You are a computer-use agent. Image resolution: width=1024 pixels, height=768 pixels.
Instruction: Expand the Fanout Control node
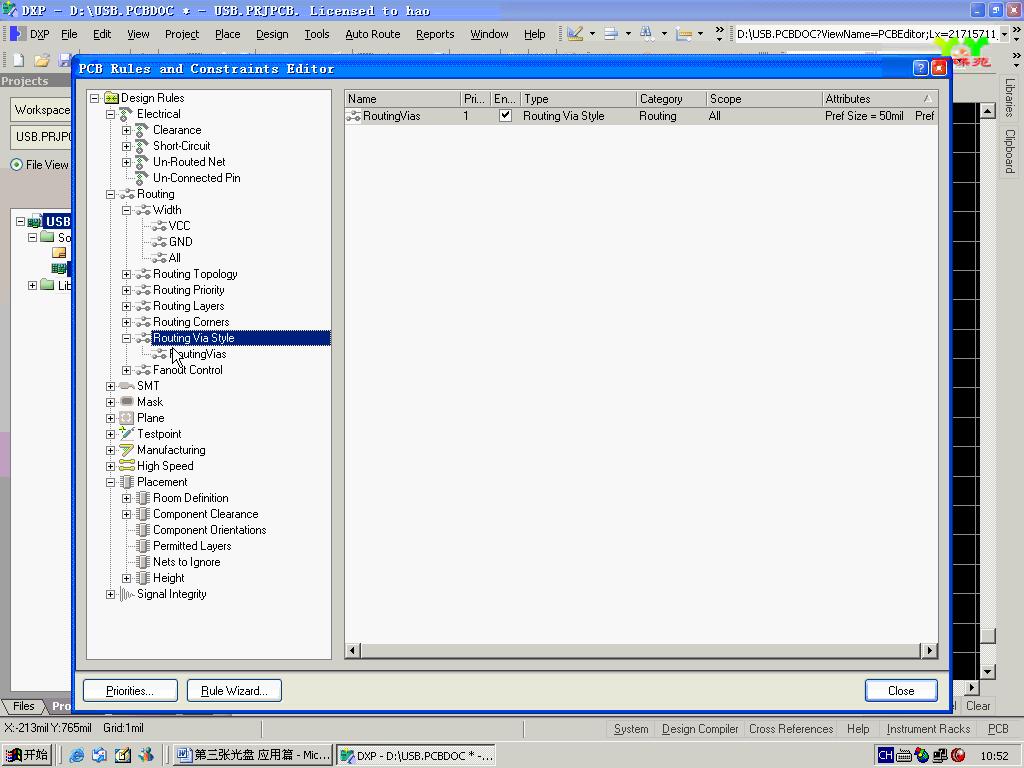(x=127, y=370)
